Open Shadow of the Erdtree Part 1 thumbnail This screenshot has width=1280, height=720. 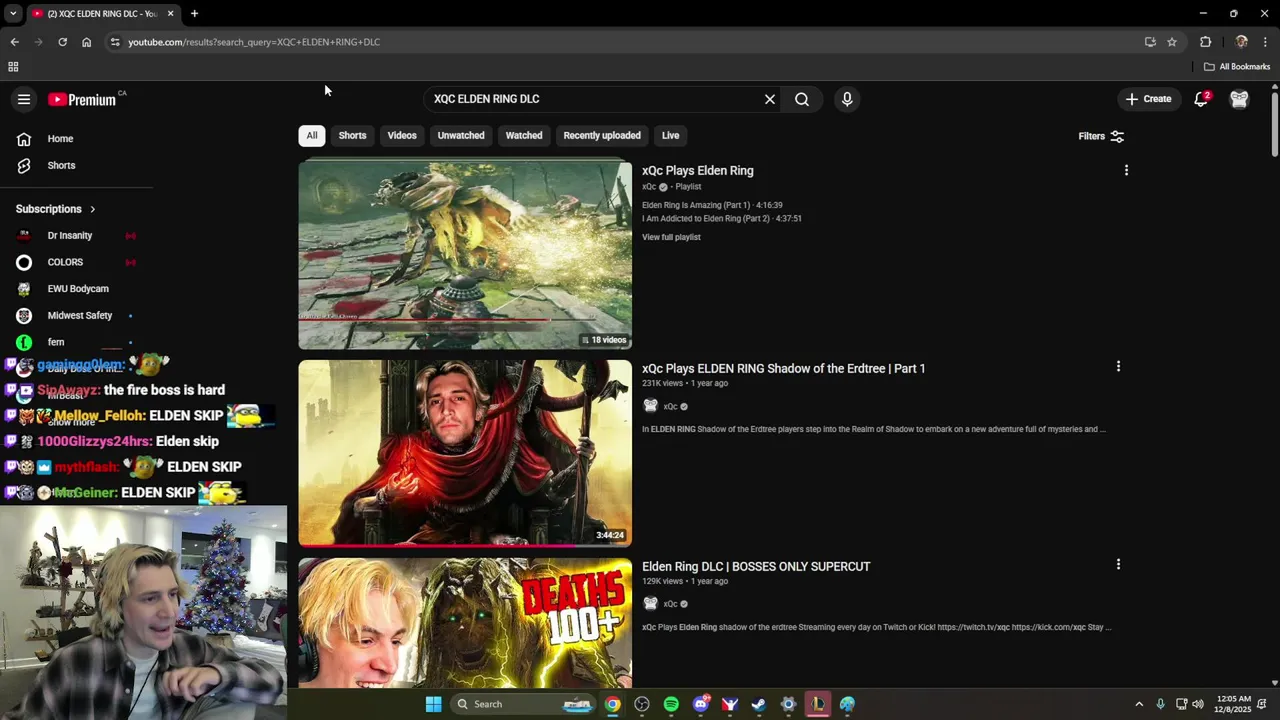click(x=465, y=453)
